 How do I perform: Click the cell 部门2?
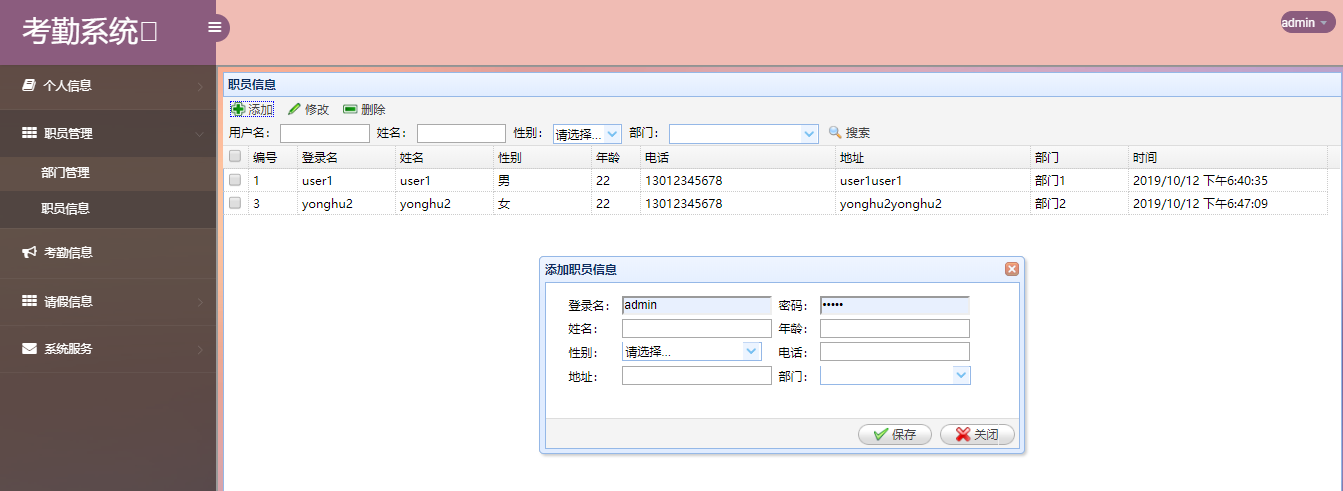pyautogui.click(x=1080, y=204)
